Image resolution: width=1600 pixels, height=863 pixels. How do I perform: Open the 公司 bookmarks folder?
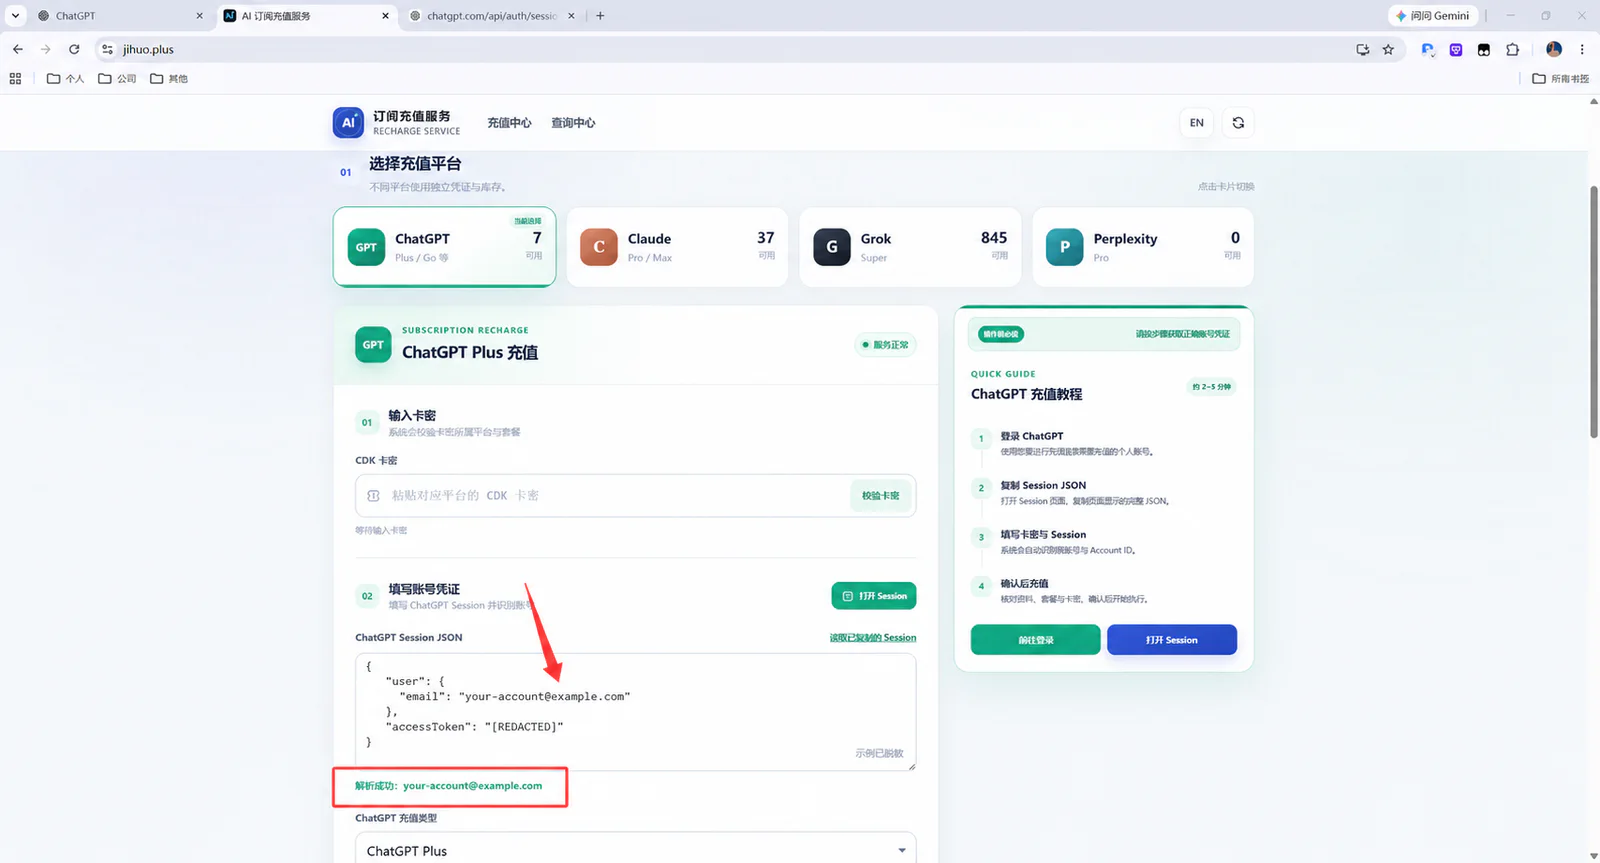[117, 78]
